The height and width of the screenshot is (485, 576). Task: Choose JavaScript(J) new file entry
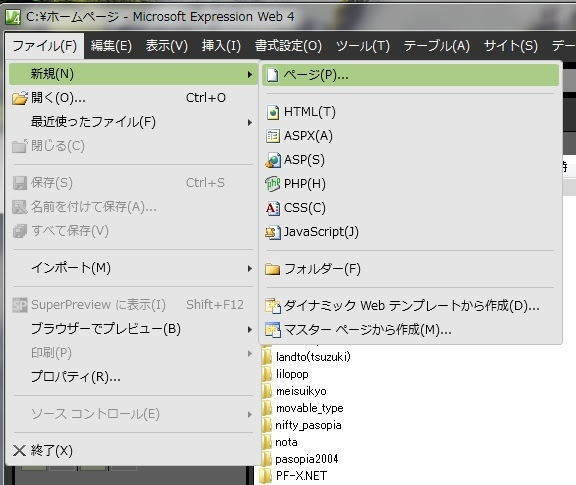click(410, 232)
